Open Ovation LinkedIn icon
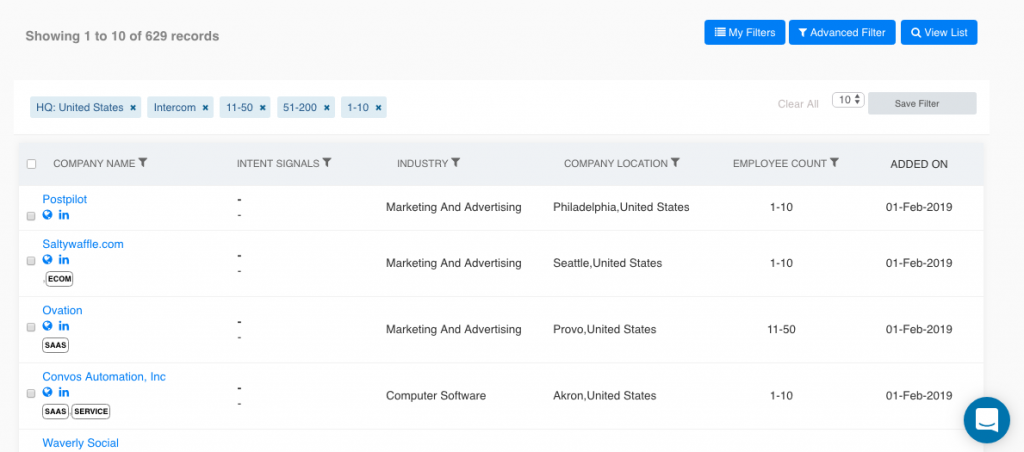The image size is (1024, 452). [x=64, y=326]
